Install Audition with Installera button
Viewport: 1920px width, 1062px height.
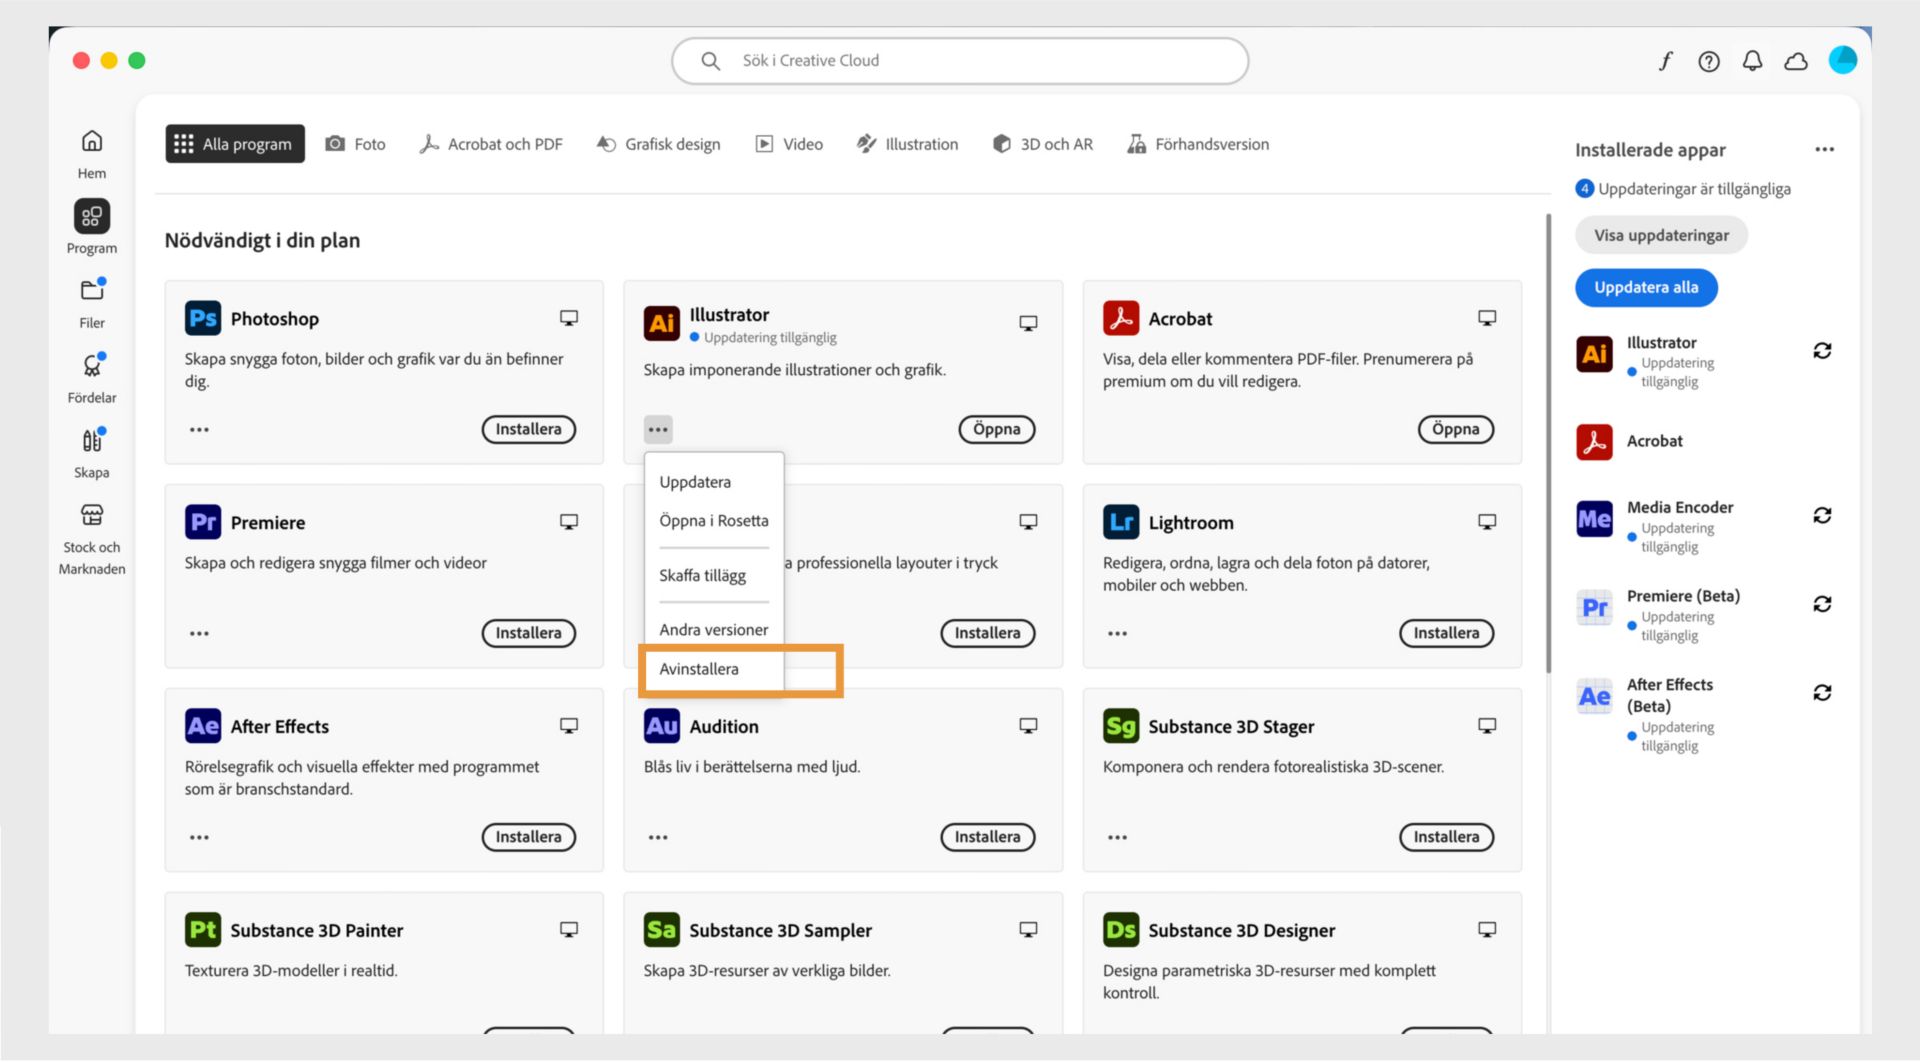point(988,838)
